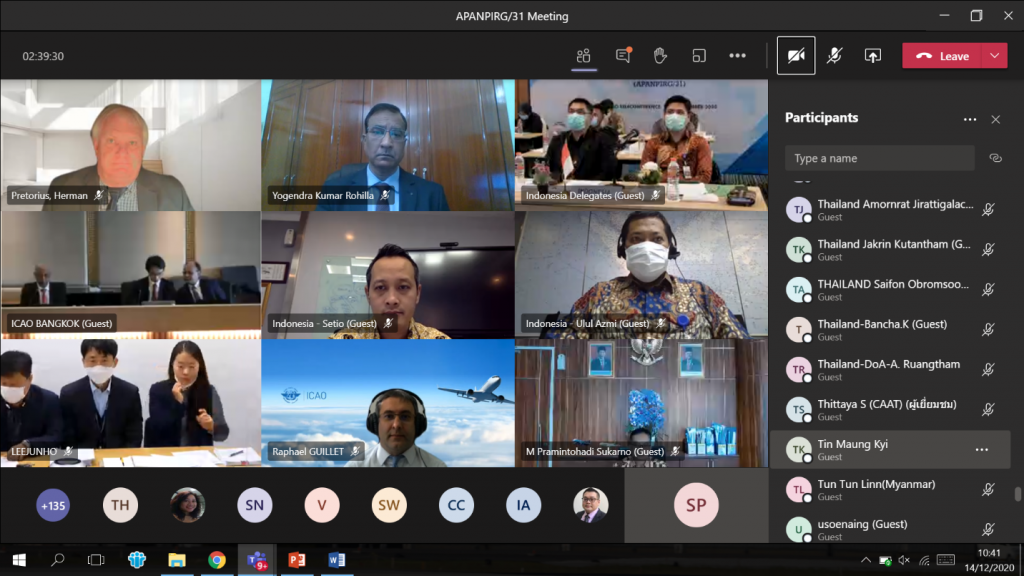Open the Participants panel options menu
Image resolution: width=1024 pixels, height=576 pixels.
click(969, 118)
